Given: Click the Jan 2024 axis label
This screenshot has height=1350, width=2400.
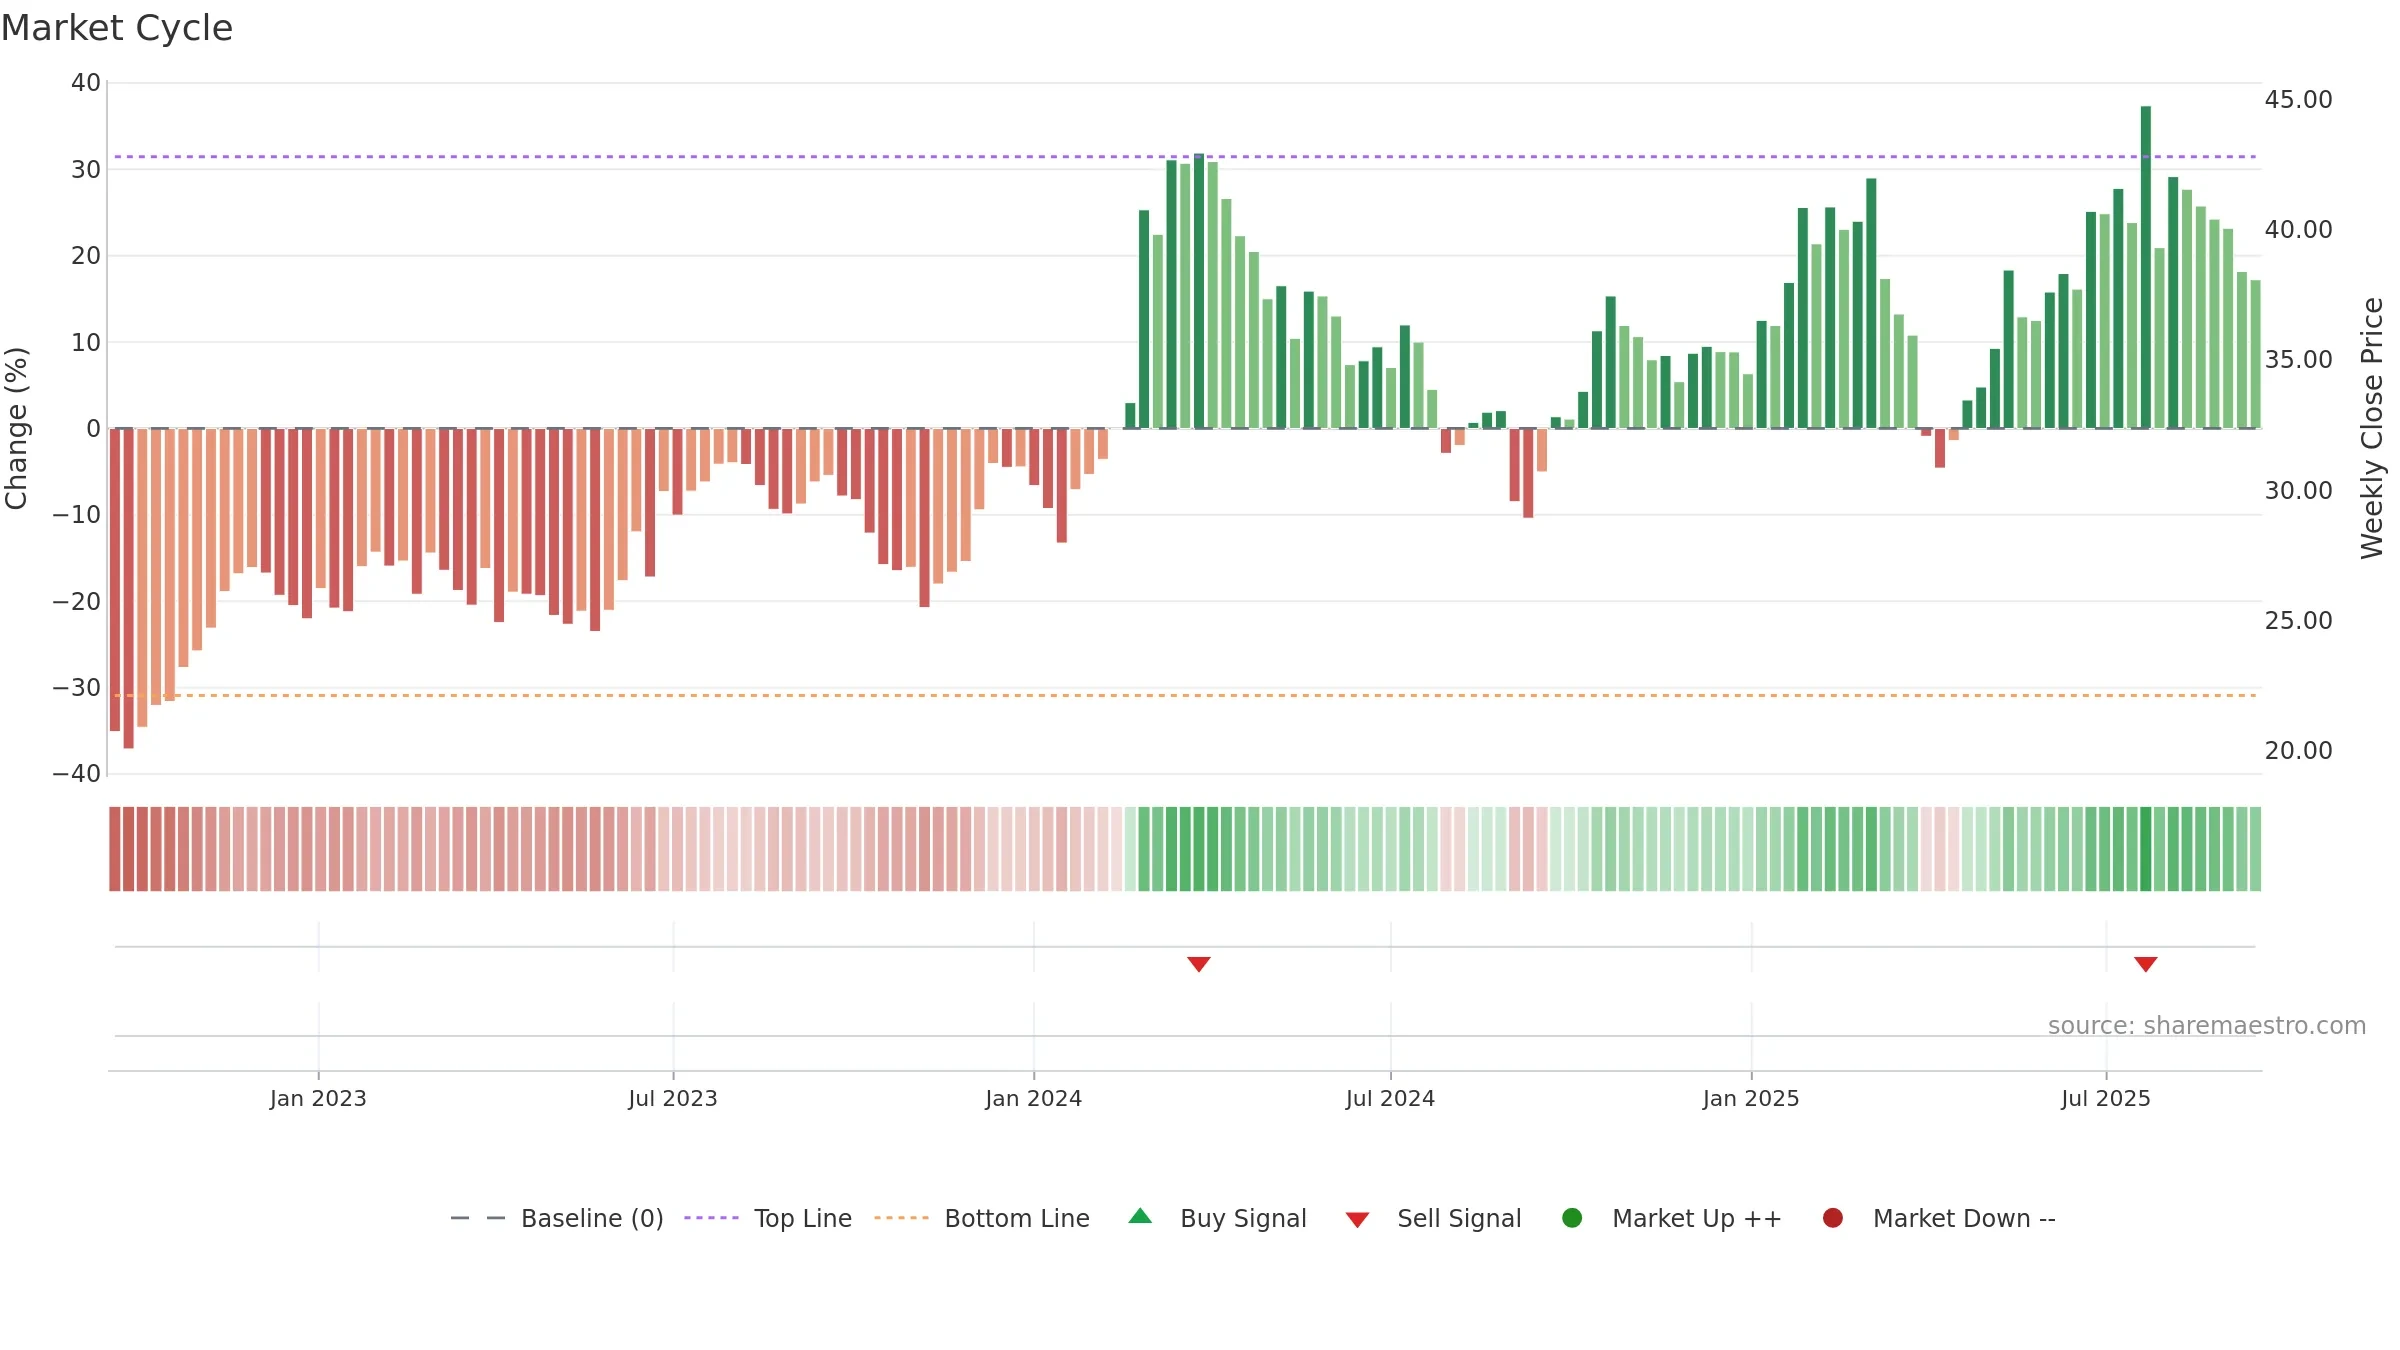Looking at the screenshot, I should (1033, 1098).
